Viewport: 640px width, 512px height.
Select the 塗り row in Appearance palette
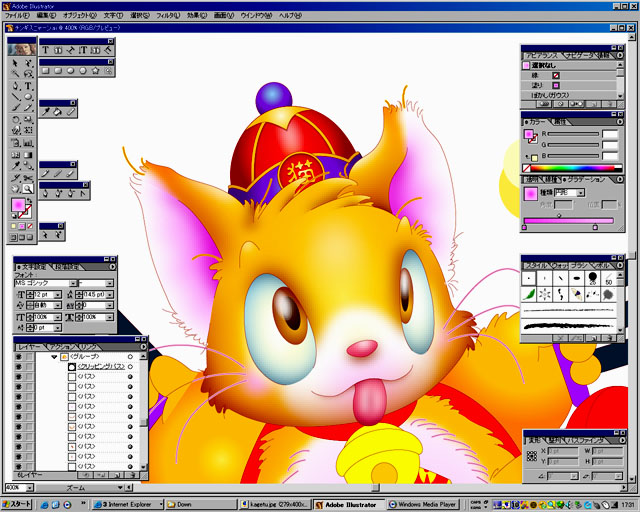[569, 85]
